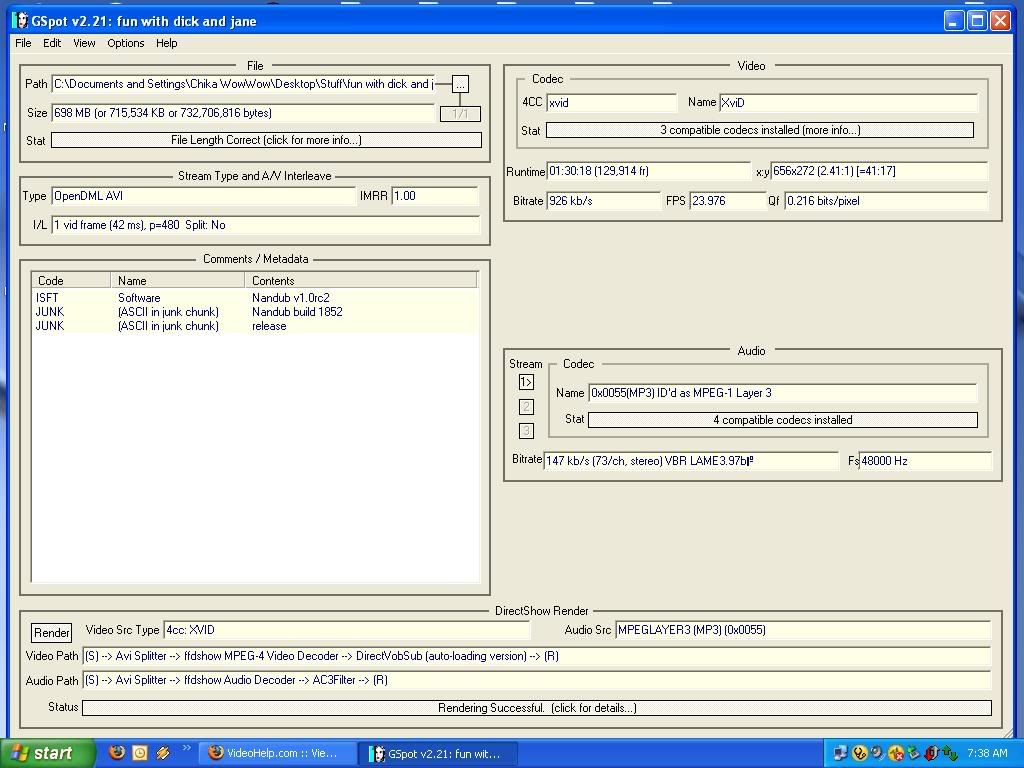Image resolution: width=1024 pixels, height=768 pixels.
Task: Click the stream Type field OpenDML AVI
Action: (x=203, y=196)
